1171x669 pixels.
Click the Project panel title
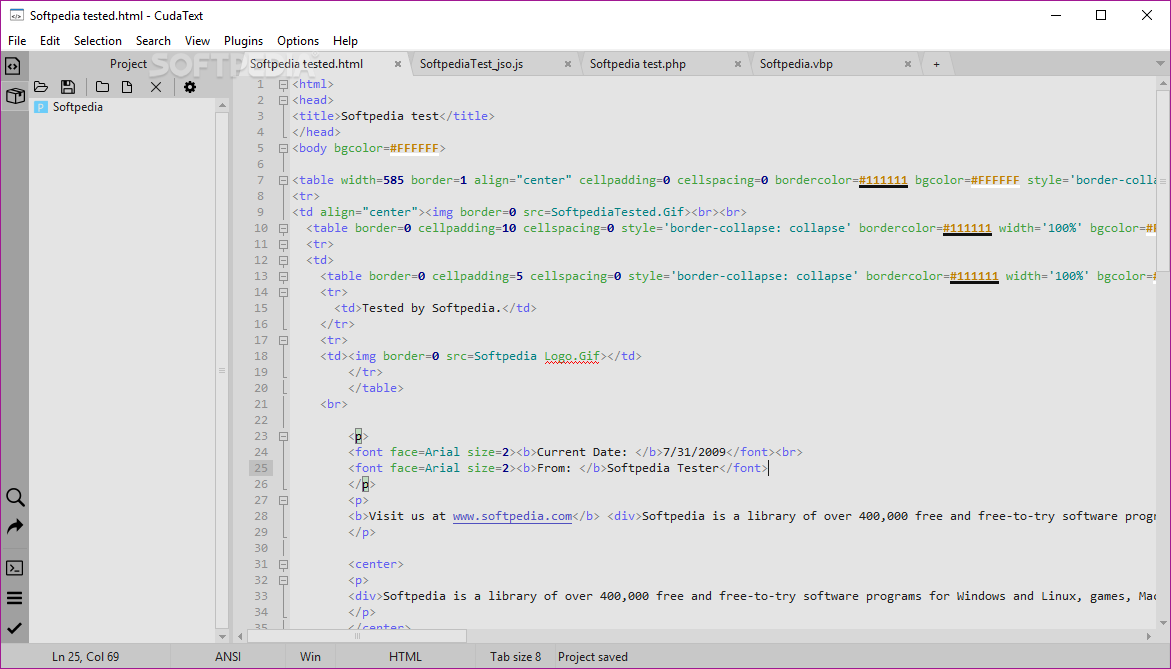(x=128, y=64)
